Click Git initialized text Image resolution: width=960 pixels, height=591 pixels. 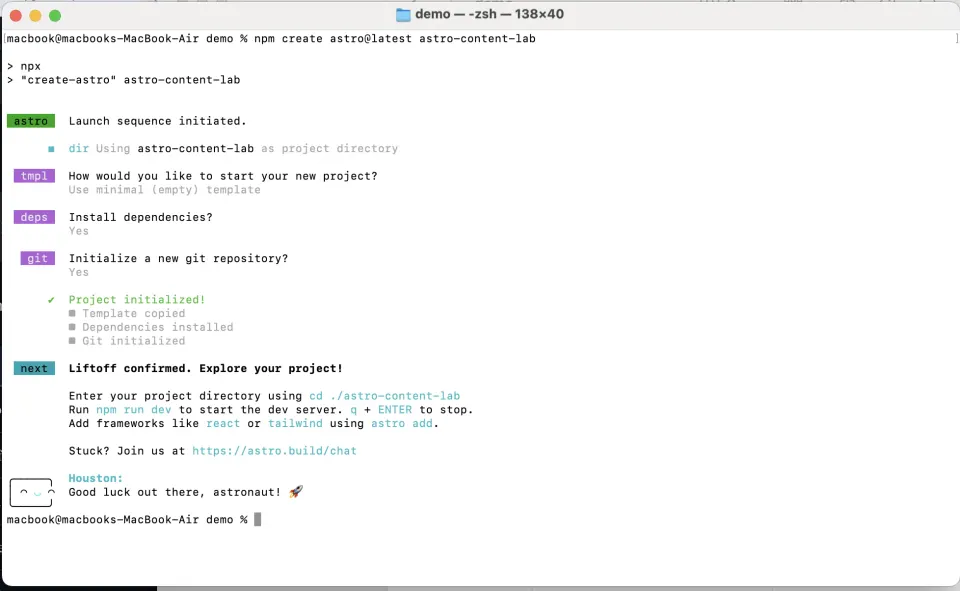[133, 341]
